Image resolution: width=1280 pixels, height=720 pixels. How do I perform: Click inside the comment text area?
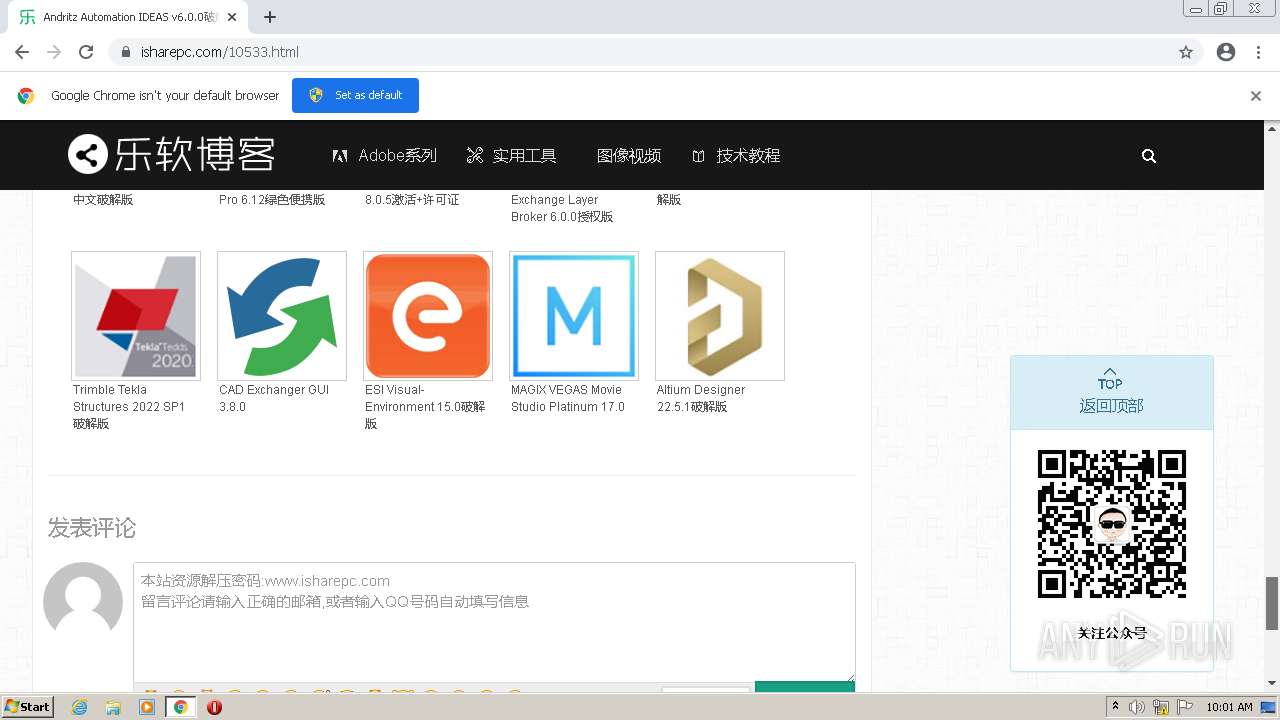coord(494,622)
